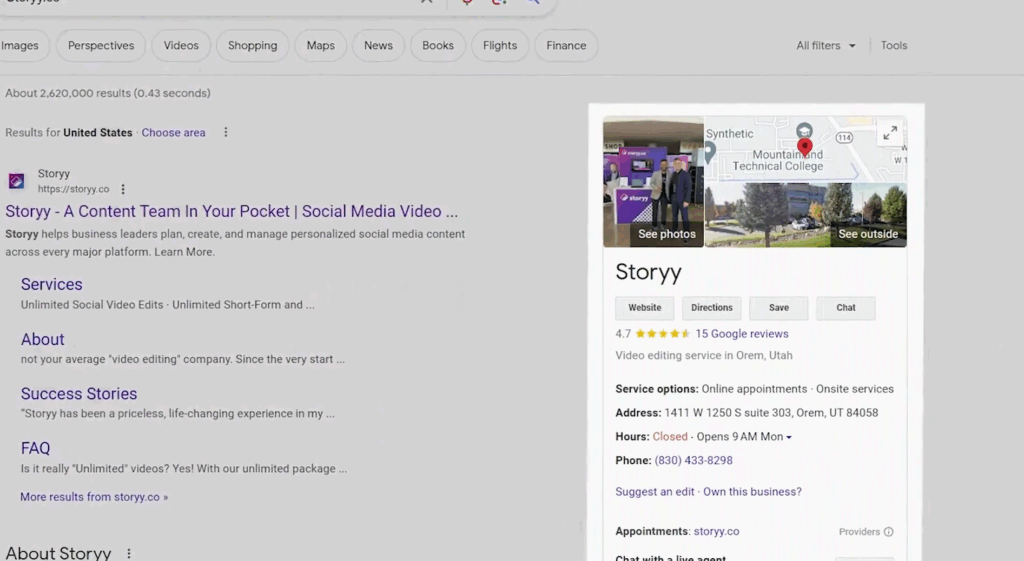The image size is (1024, 561).
Task: Click the red map pin marker
Action: 805,148
